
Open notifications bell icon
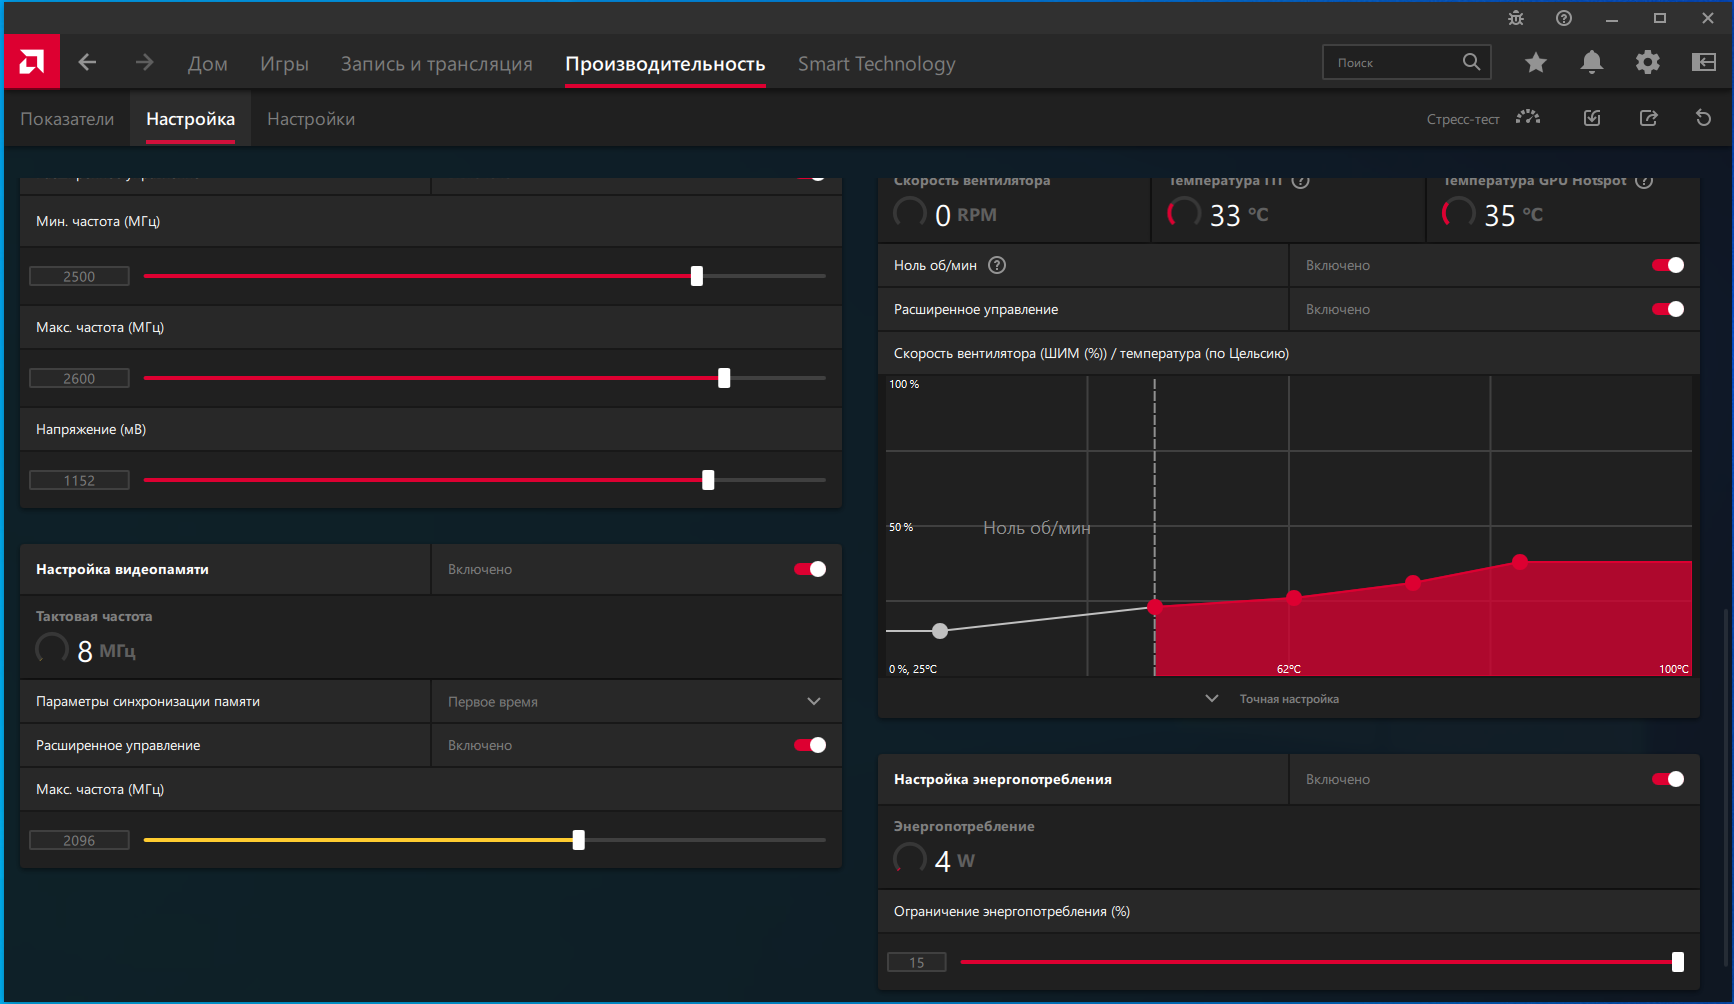1592,62
